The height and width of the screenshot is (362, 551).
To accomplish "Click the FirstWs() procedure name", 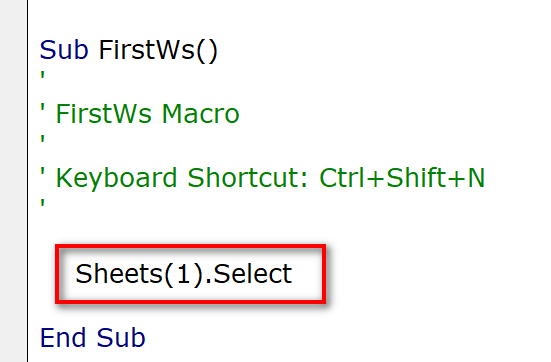I will coord(158,51).
